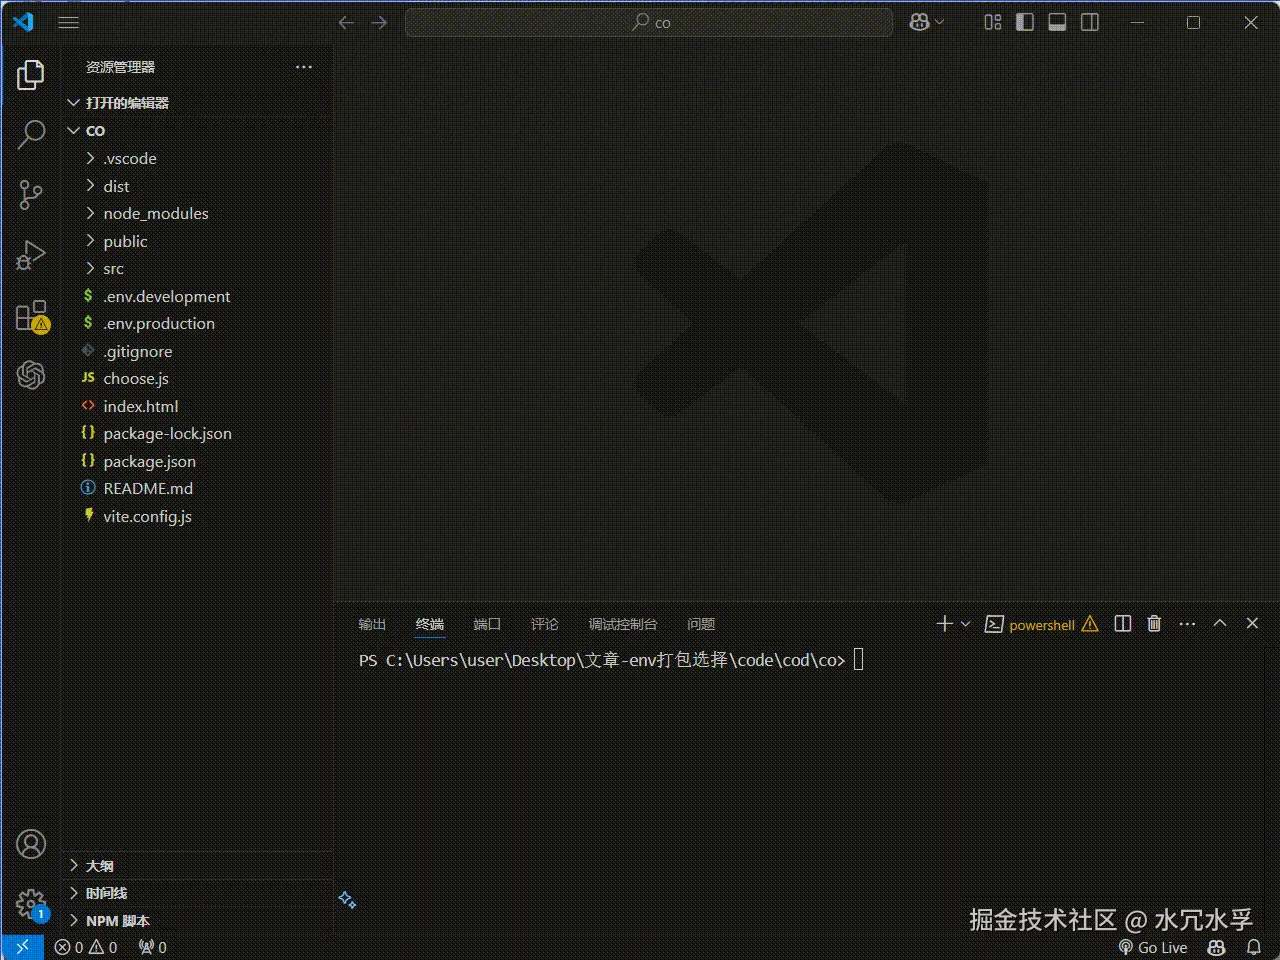Click the Go Live button
This screenshot has width=1280, height=960.
click(x=1153, y=947)
